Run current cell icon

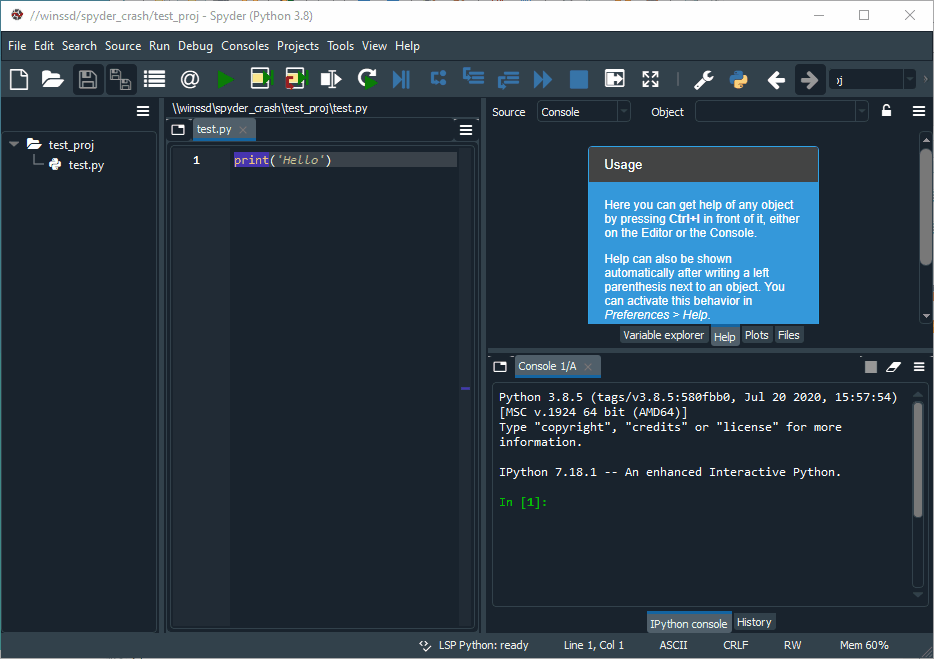(261, 79)
